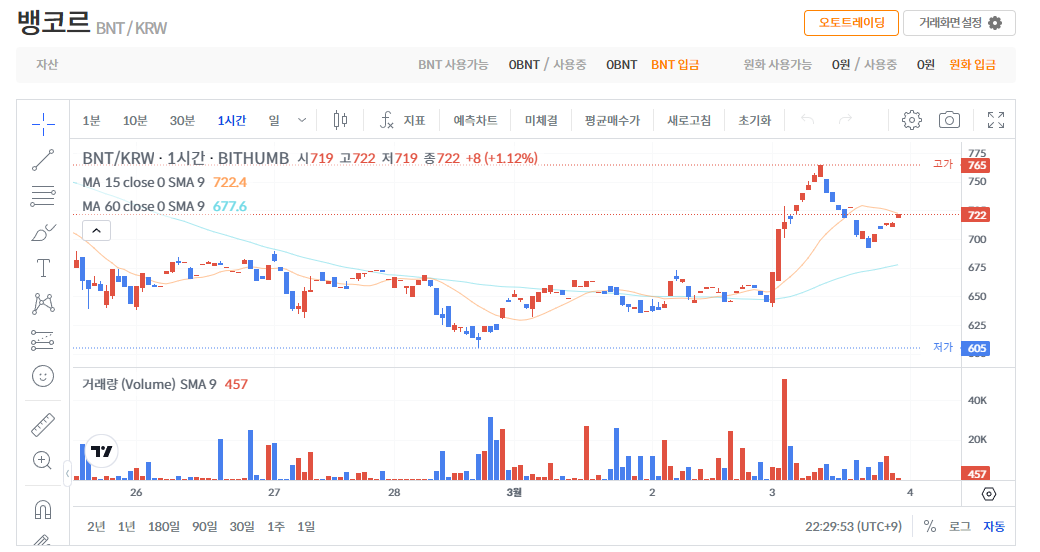Click 새로고침 refresh button
The height and width of the screenshot is (552, 1040).
click(689, 120)
